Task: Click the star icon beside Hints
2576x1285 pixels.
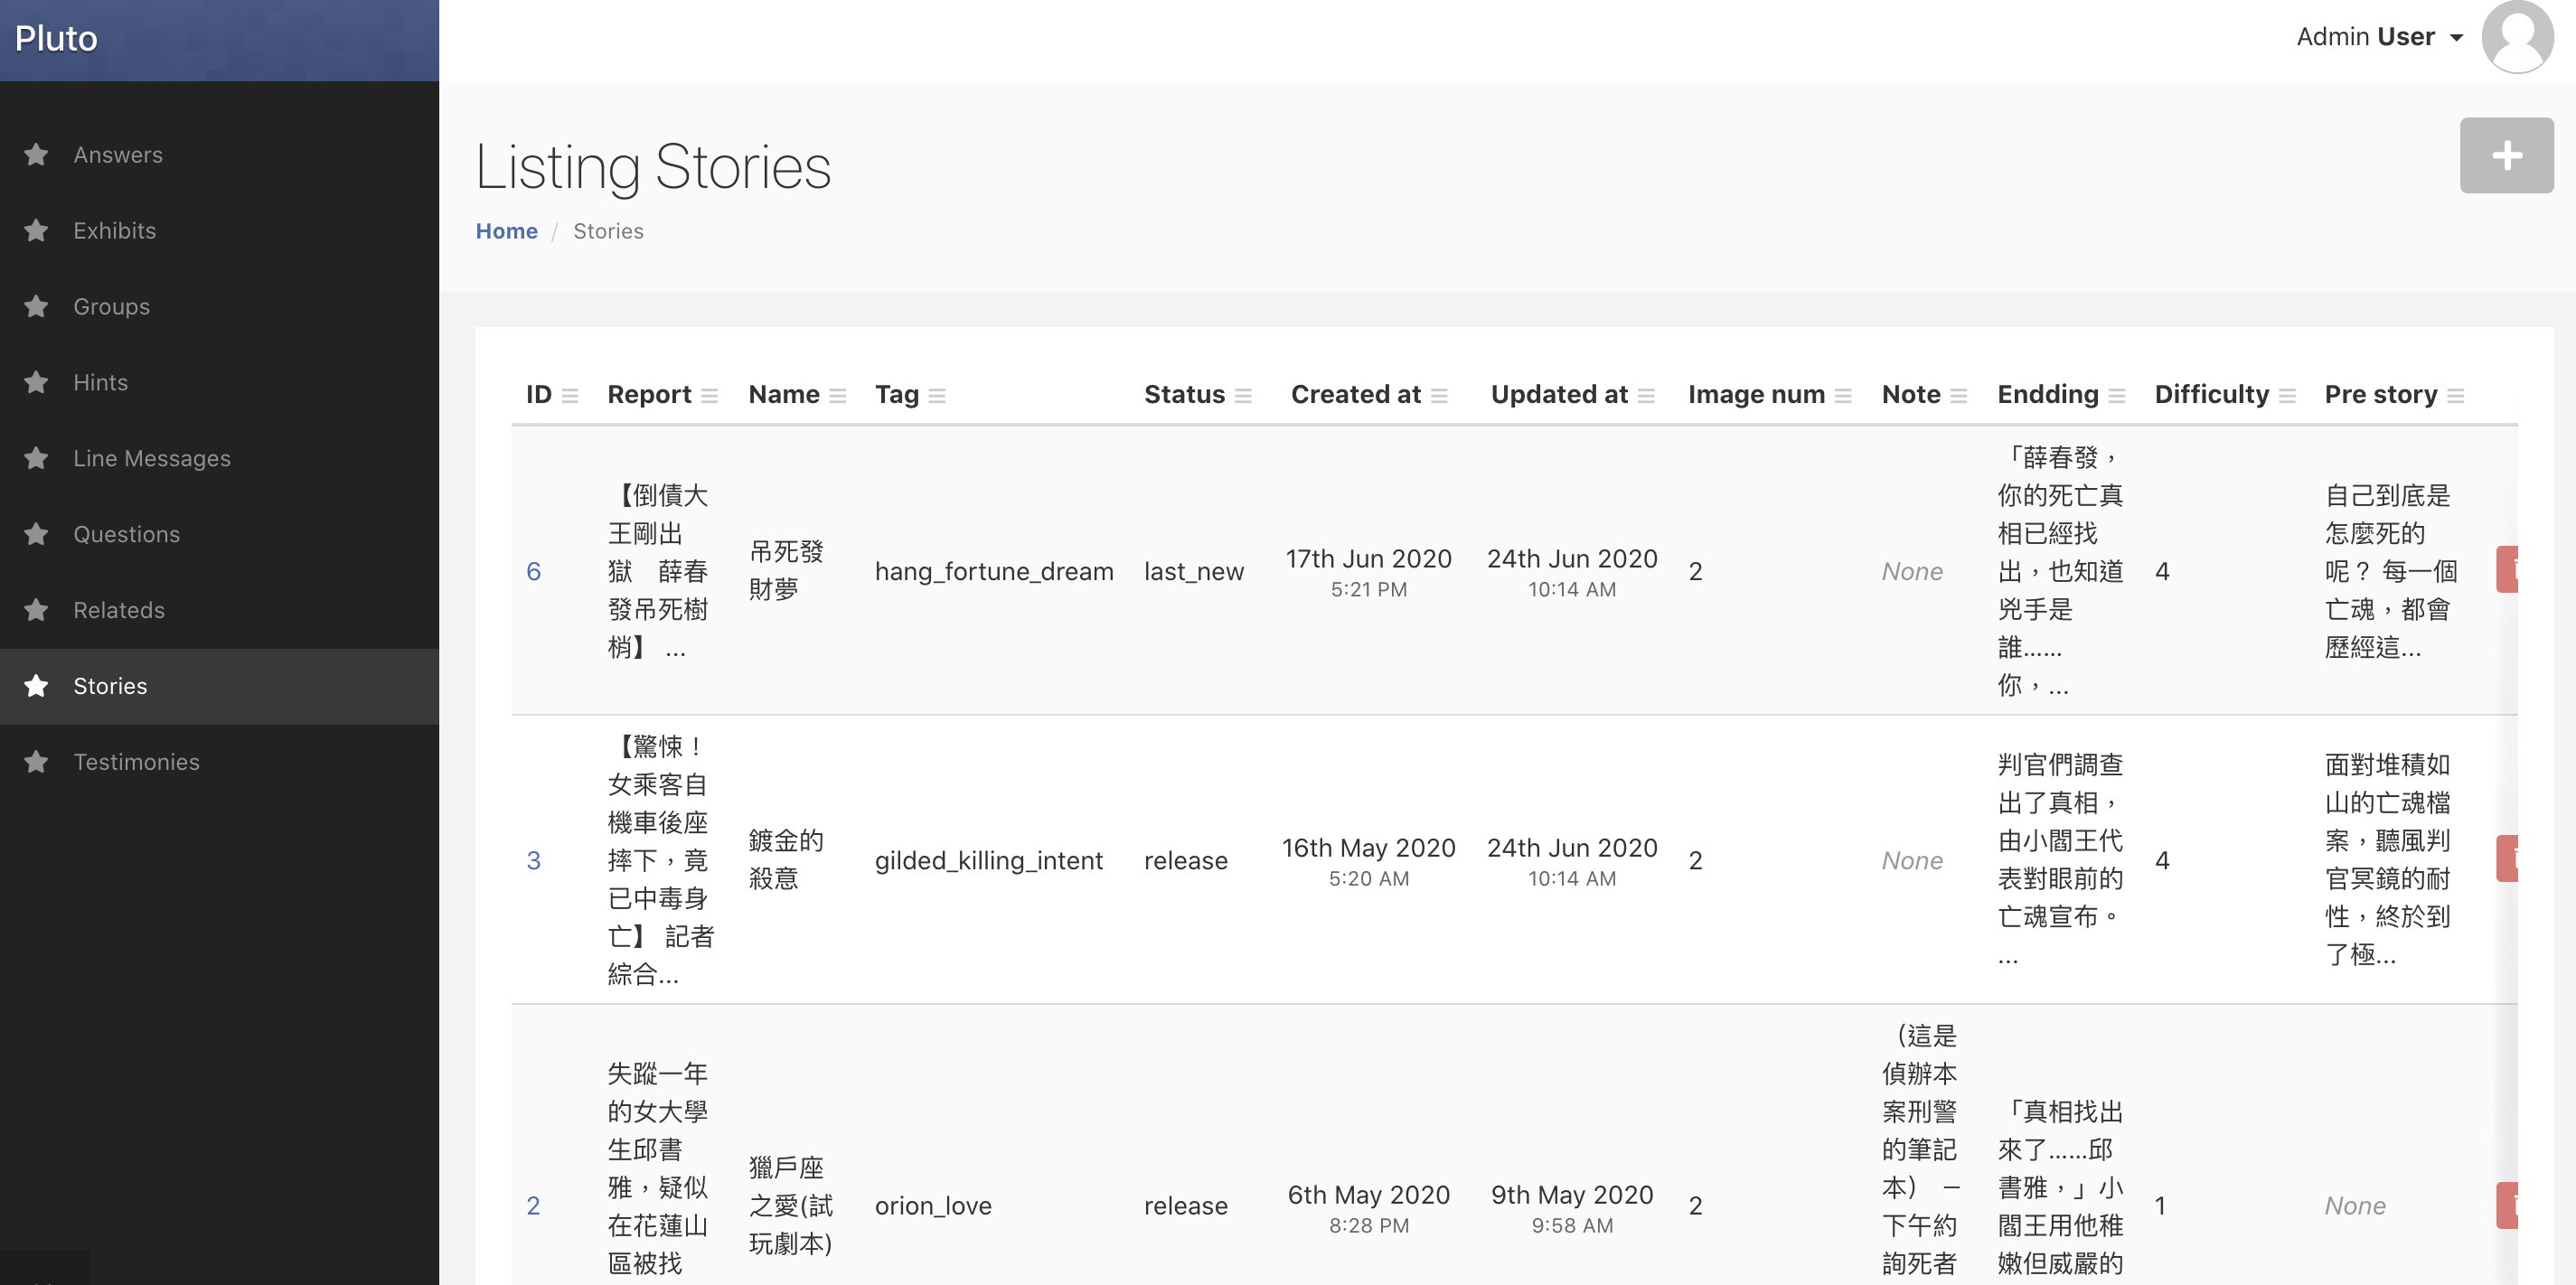Action: point(36,382)
